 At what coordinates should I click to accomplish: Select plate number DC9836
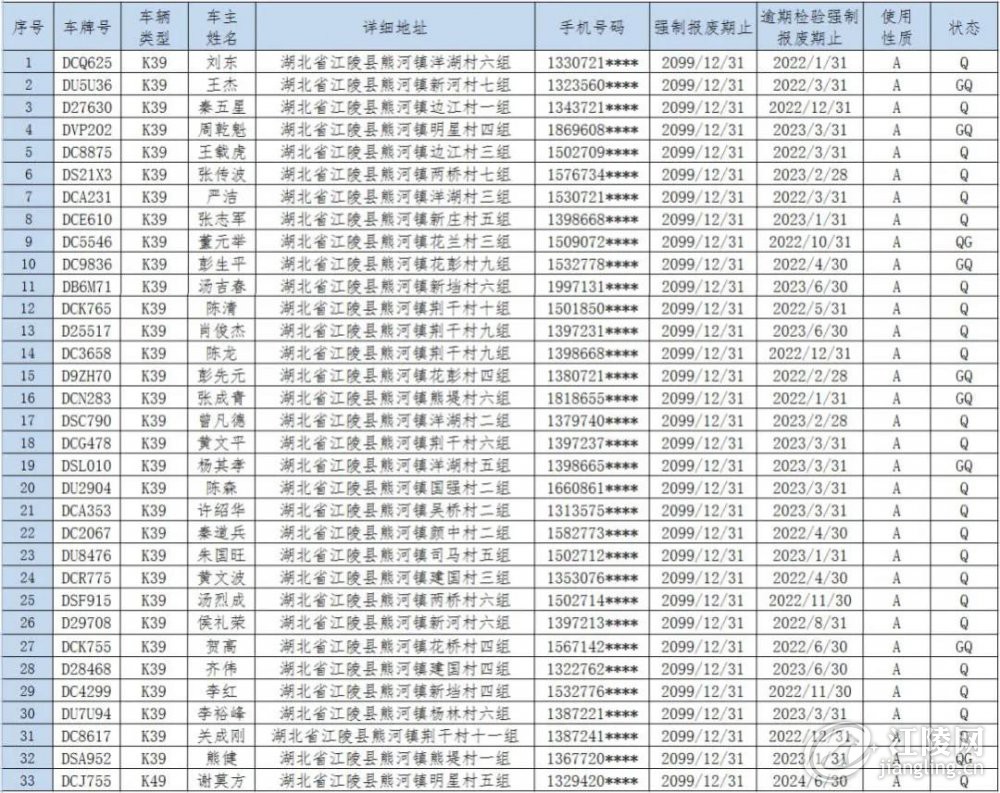pyautogui.click(x=87, y=264)
